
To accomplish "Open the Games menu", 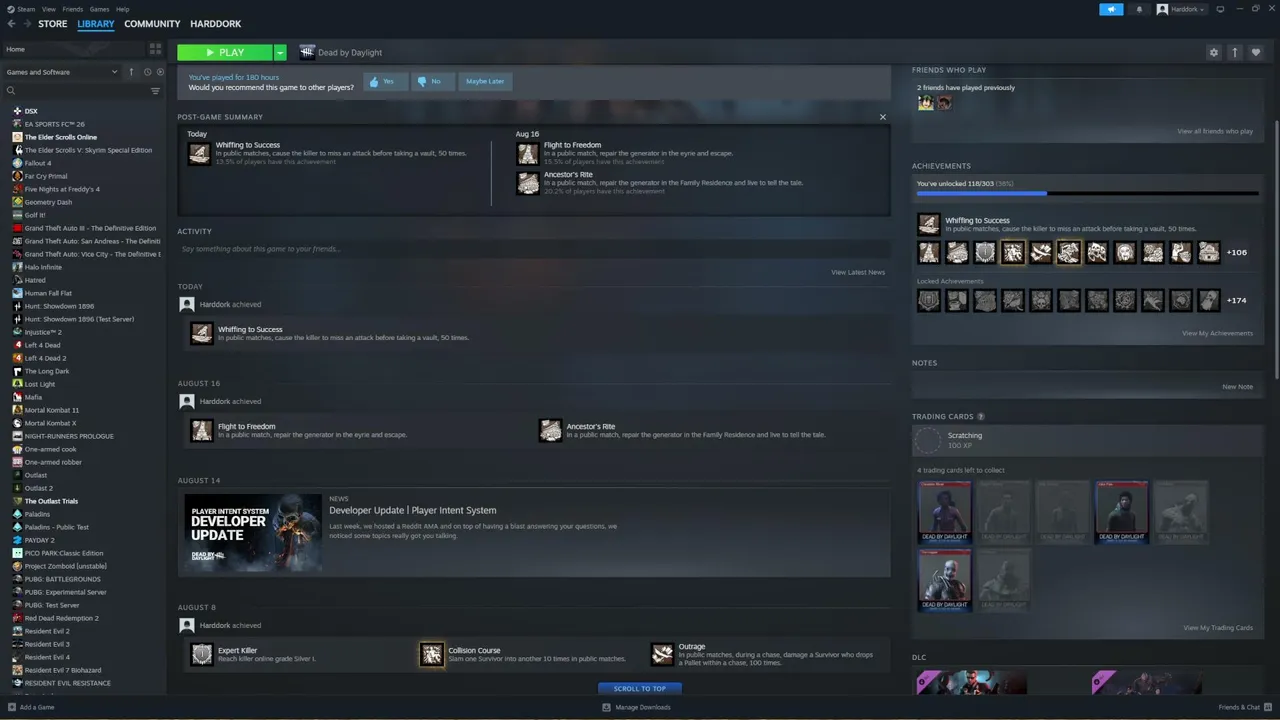I will (x=99, y=9).
